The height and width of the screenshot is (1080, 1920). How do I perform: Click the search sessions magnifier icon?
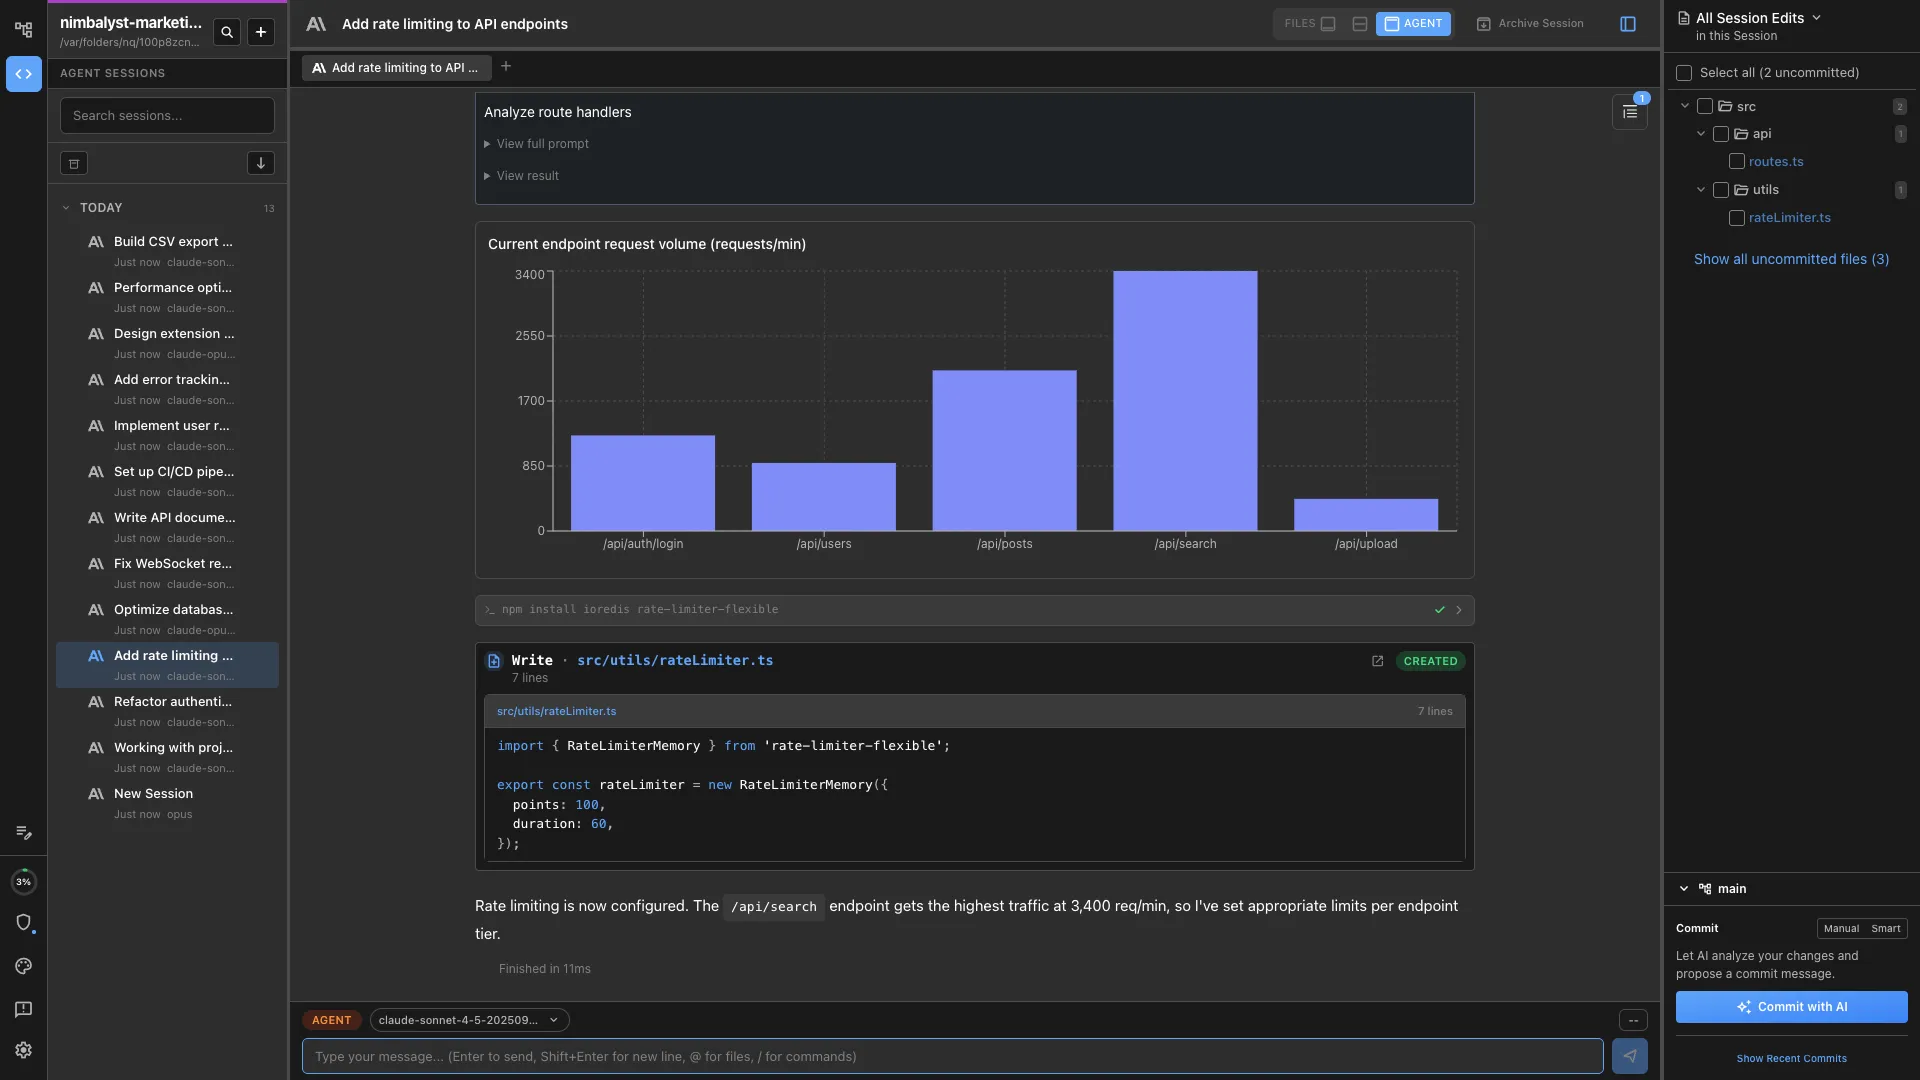(227, 32)
